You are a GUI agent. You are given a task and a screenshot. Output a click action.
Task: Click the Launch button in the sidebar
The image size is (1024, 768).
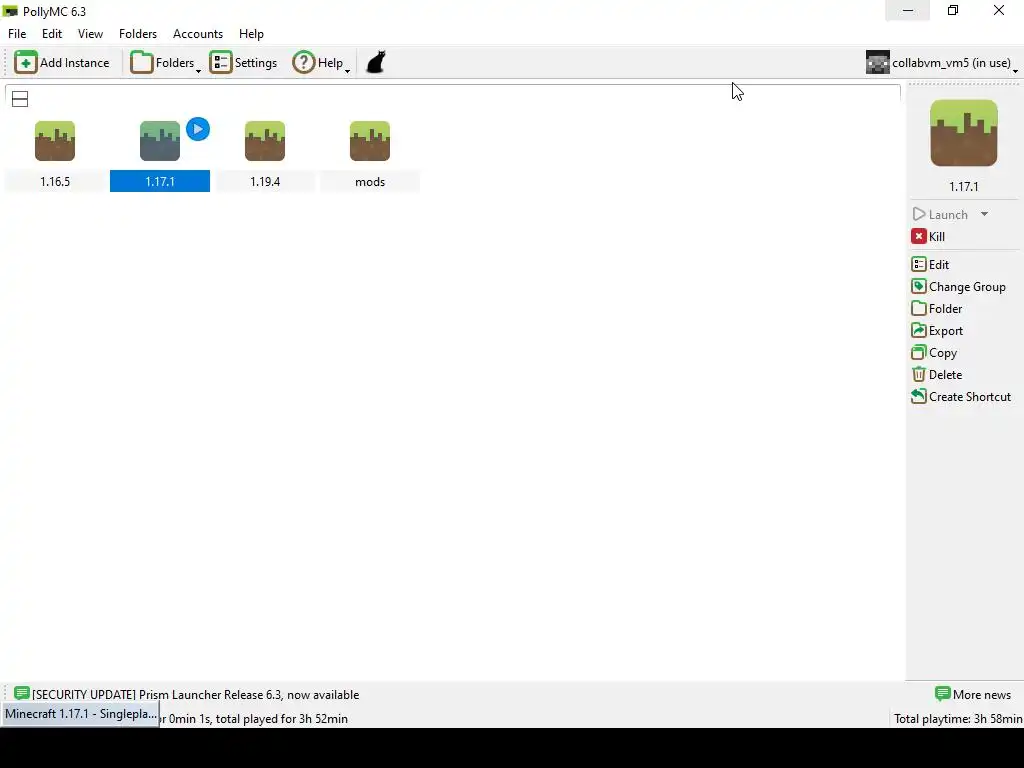(x=940, y=214)
